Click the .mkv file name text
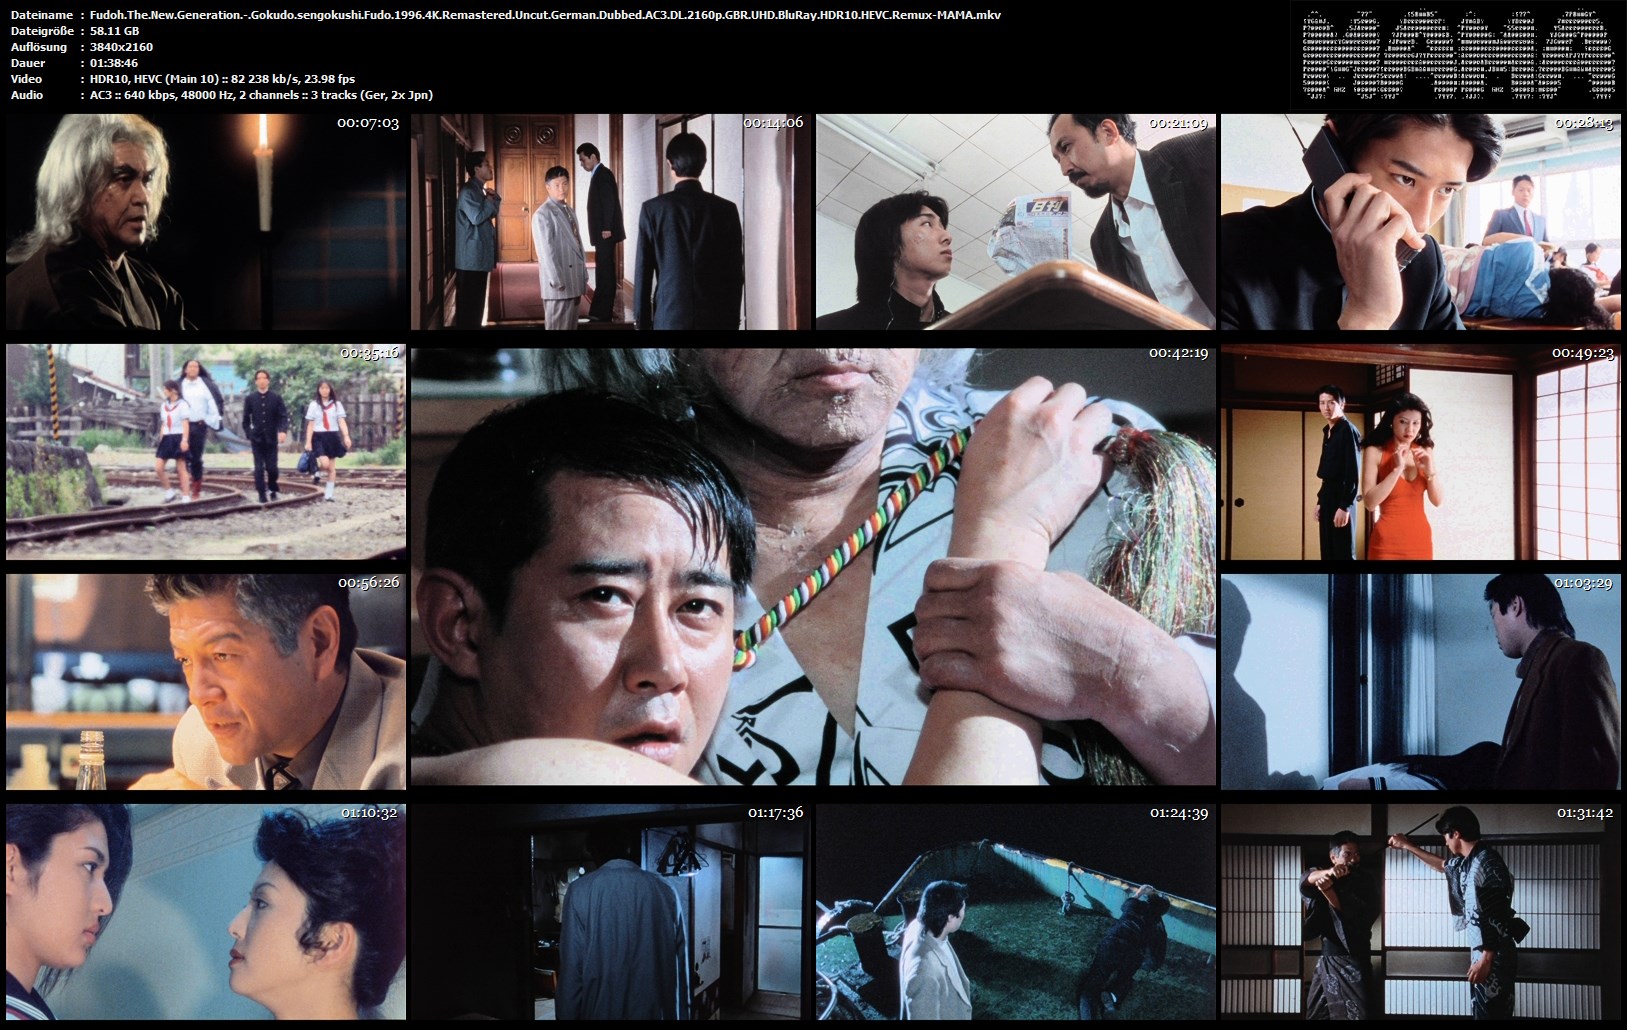This screenshot has width=1627, height=1030. coord(545,15)
